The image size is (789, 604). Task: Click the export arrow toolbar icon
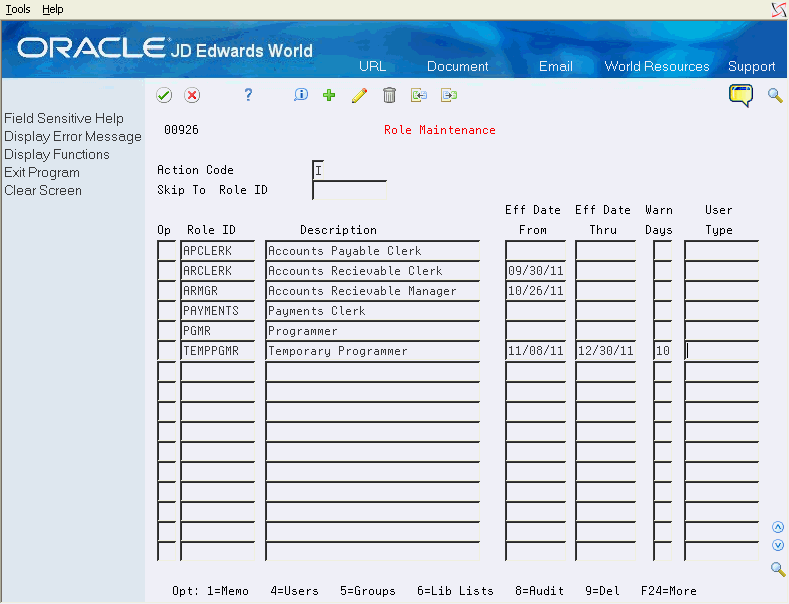pyautogui.click(x=449, y=95)
